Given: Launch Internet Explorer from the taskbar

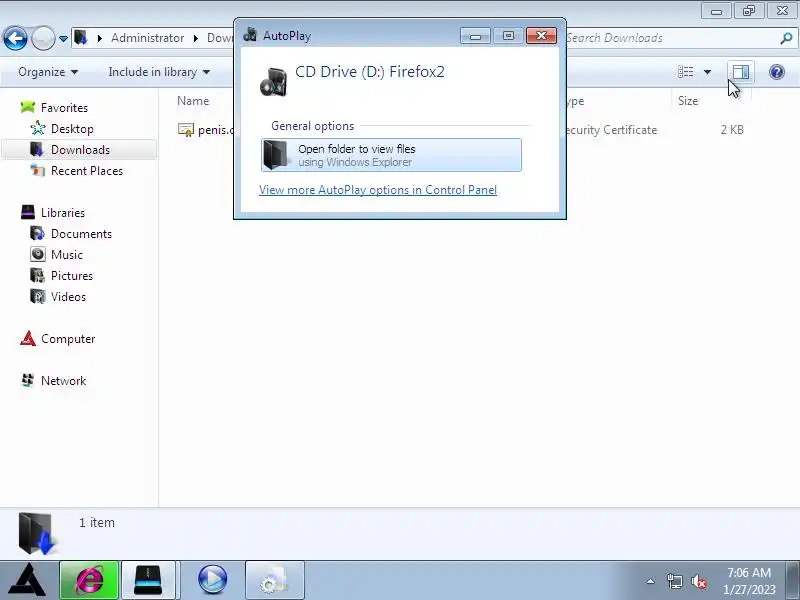Looking at the screenshot, I should click(x=89, y=580).
